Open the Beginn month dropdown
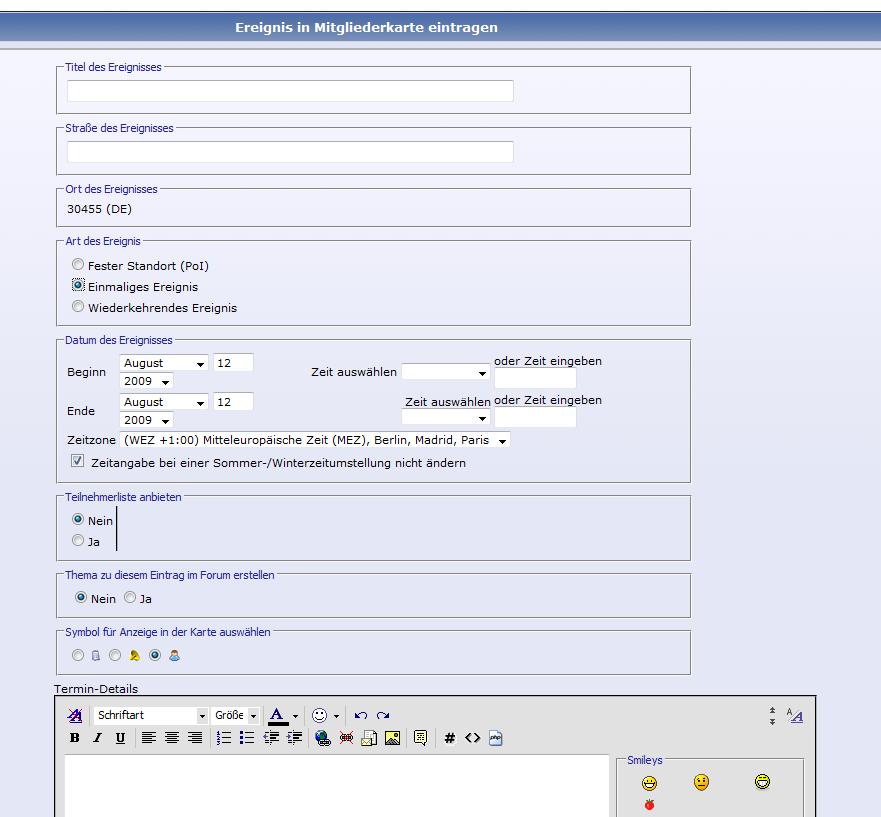The image size is (881, 817). (164, 363)
